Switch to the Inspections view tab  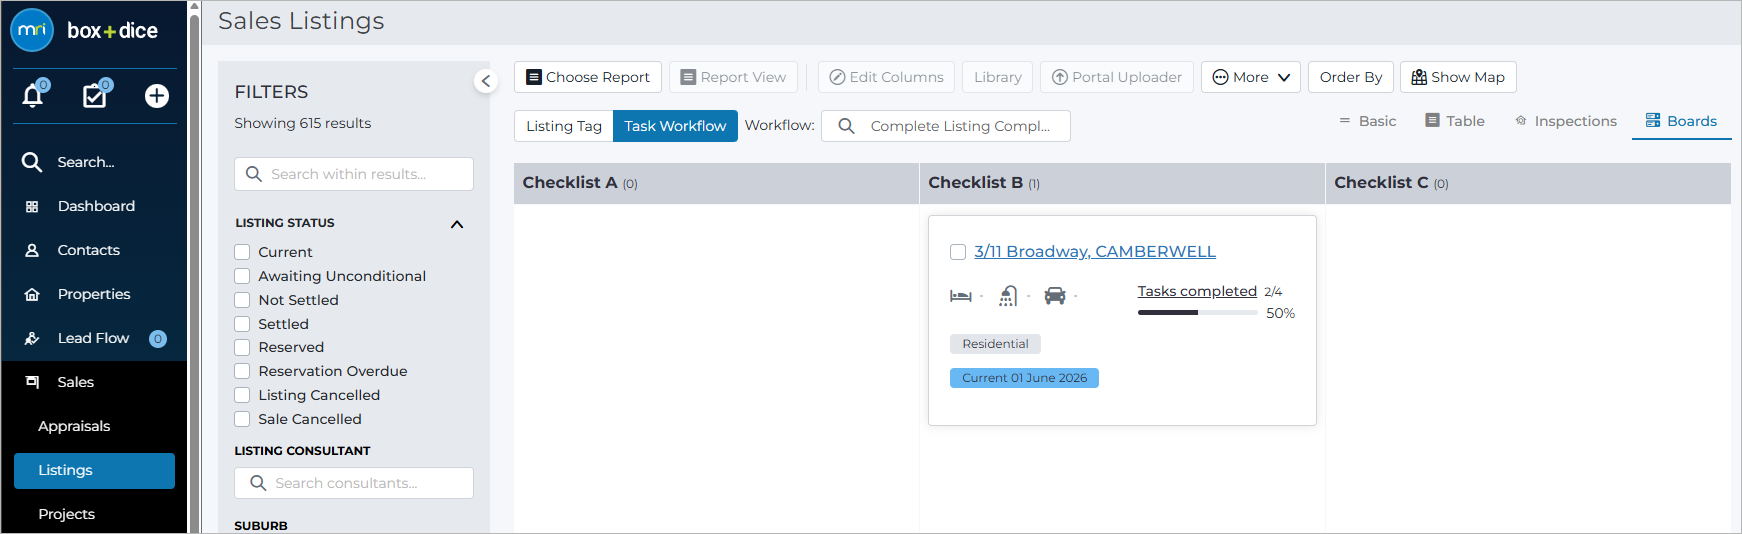tap(1566, 121)
